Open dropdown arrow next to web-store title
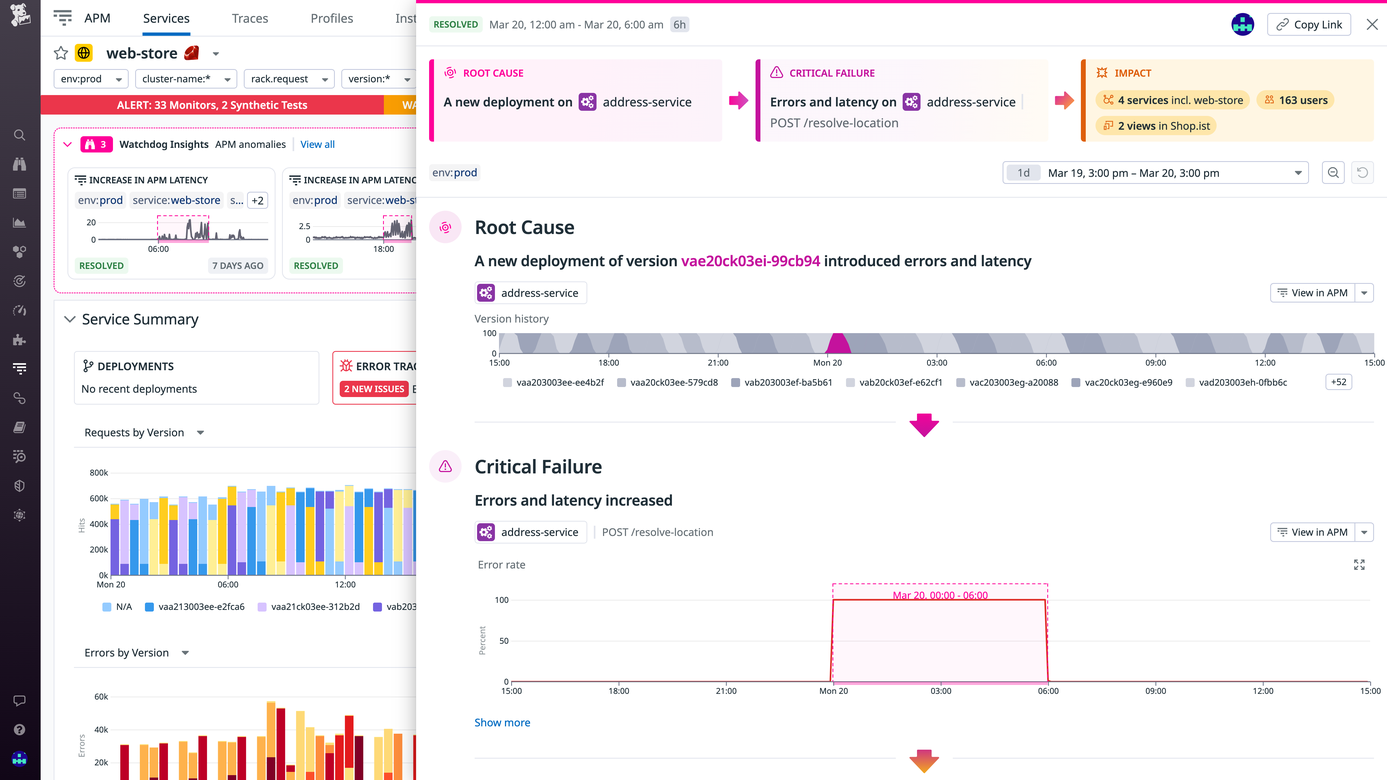1387x780 pixels. tap(216, 54)
